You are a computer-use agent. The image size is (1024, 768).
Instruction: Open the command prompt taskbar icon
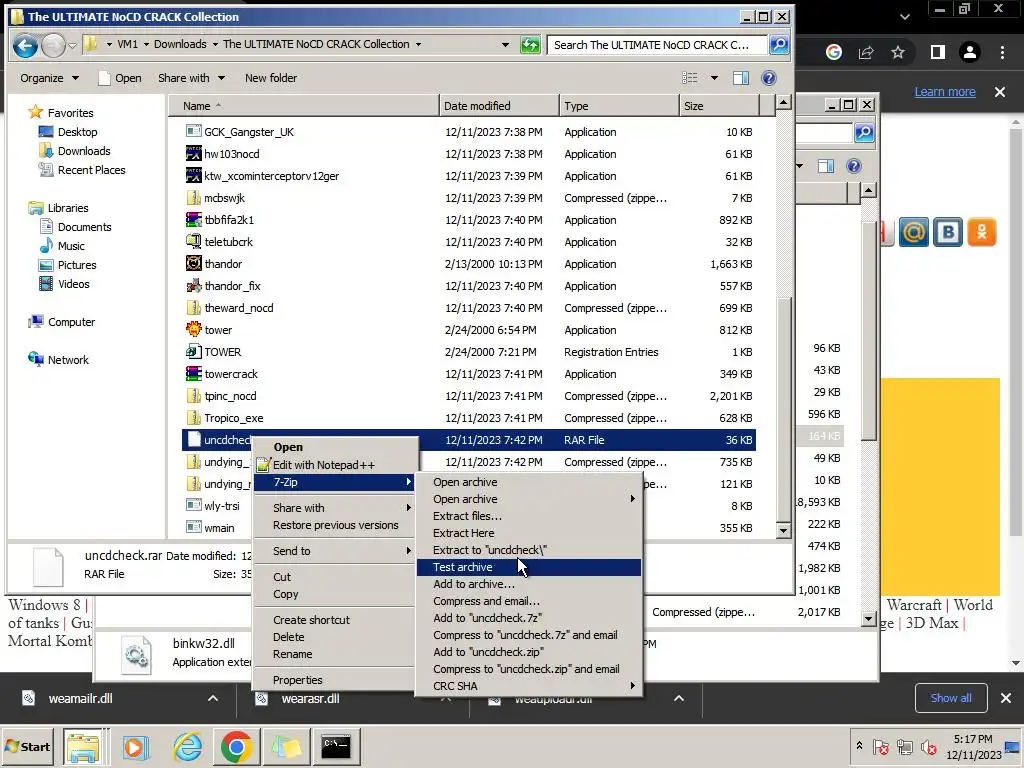[336, 746]
